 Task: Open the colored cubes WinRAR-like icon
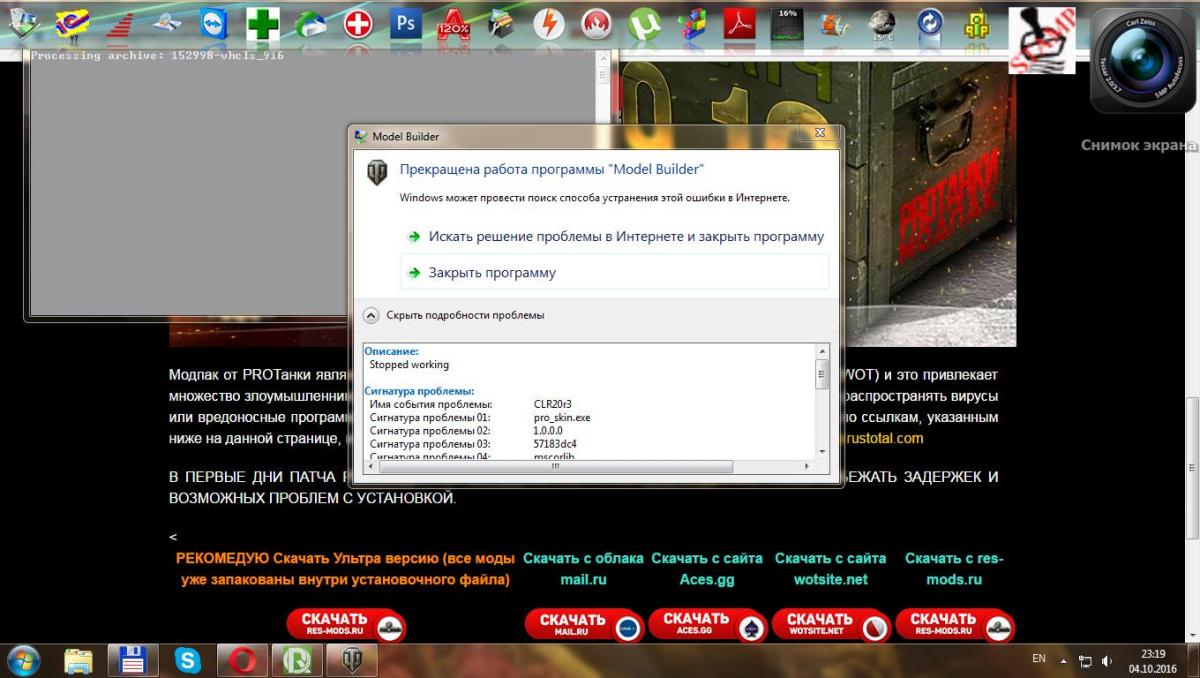(x=692, y=23)
